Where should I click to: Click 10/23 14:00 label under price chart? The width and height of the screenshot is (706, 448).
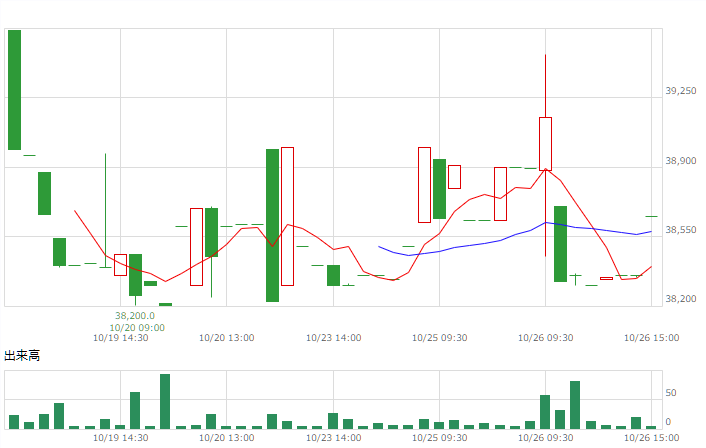[334, 338]
